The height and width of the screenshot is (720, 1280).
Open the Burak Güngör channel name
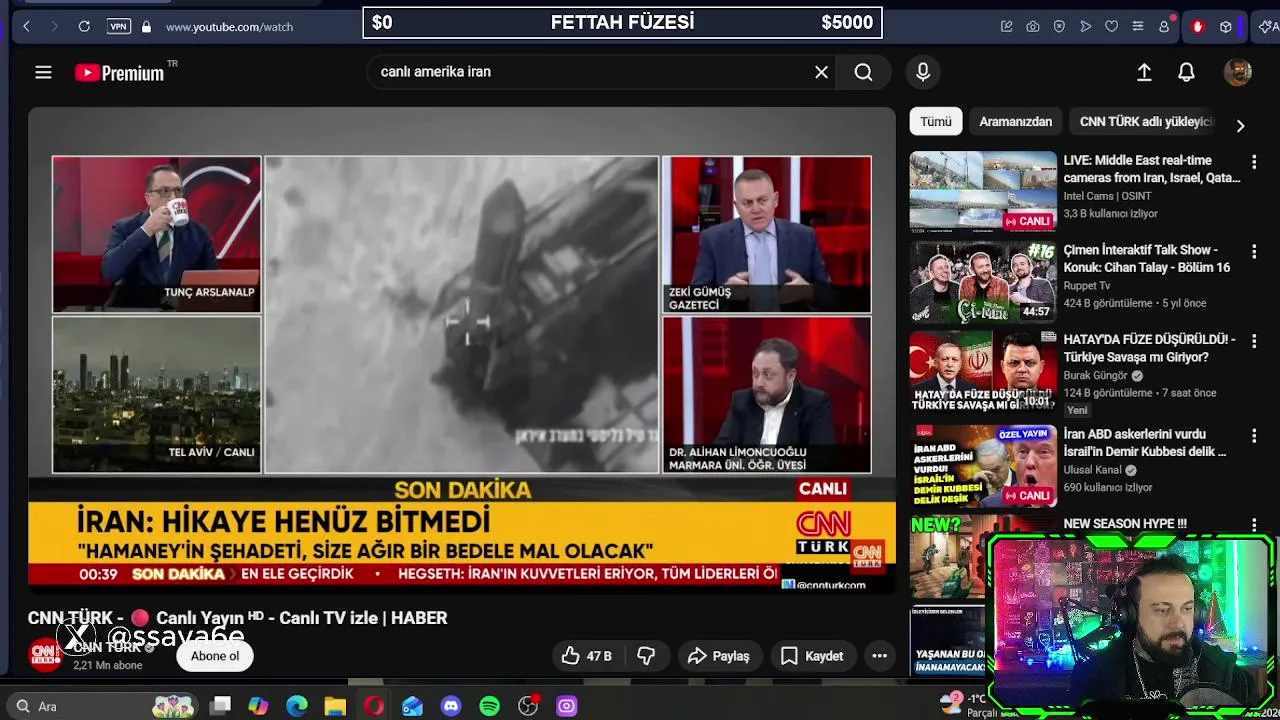tap(1095, 376)
